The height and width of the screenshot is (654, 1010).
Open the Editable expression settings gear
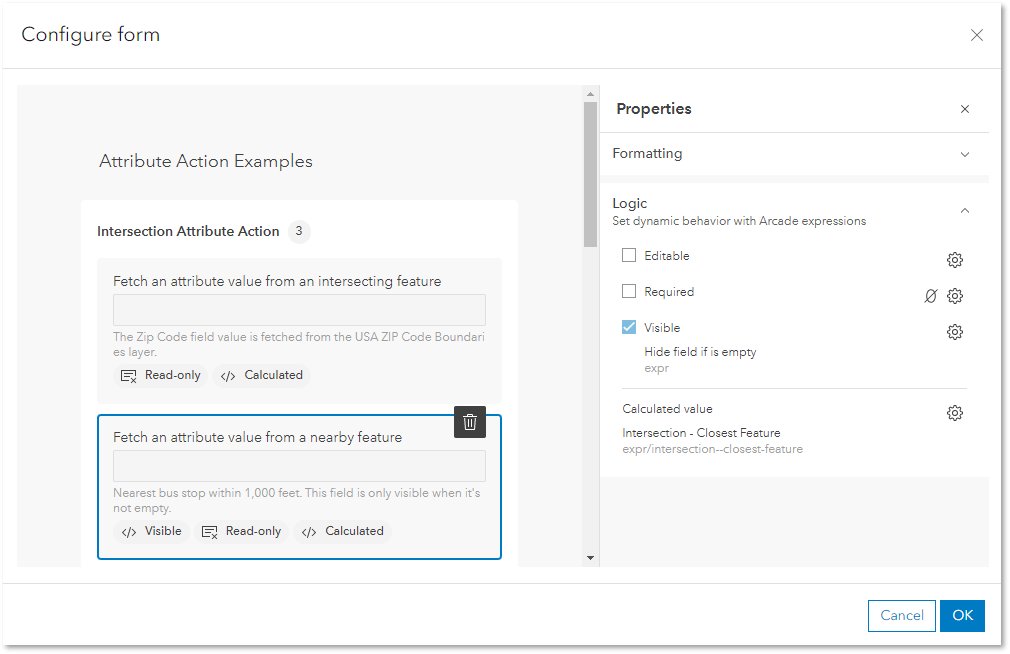pos(954,259)
